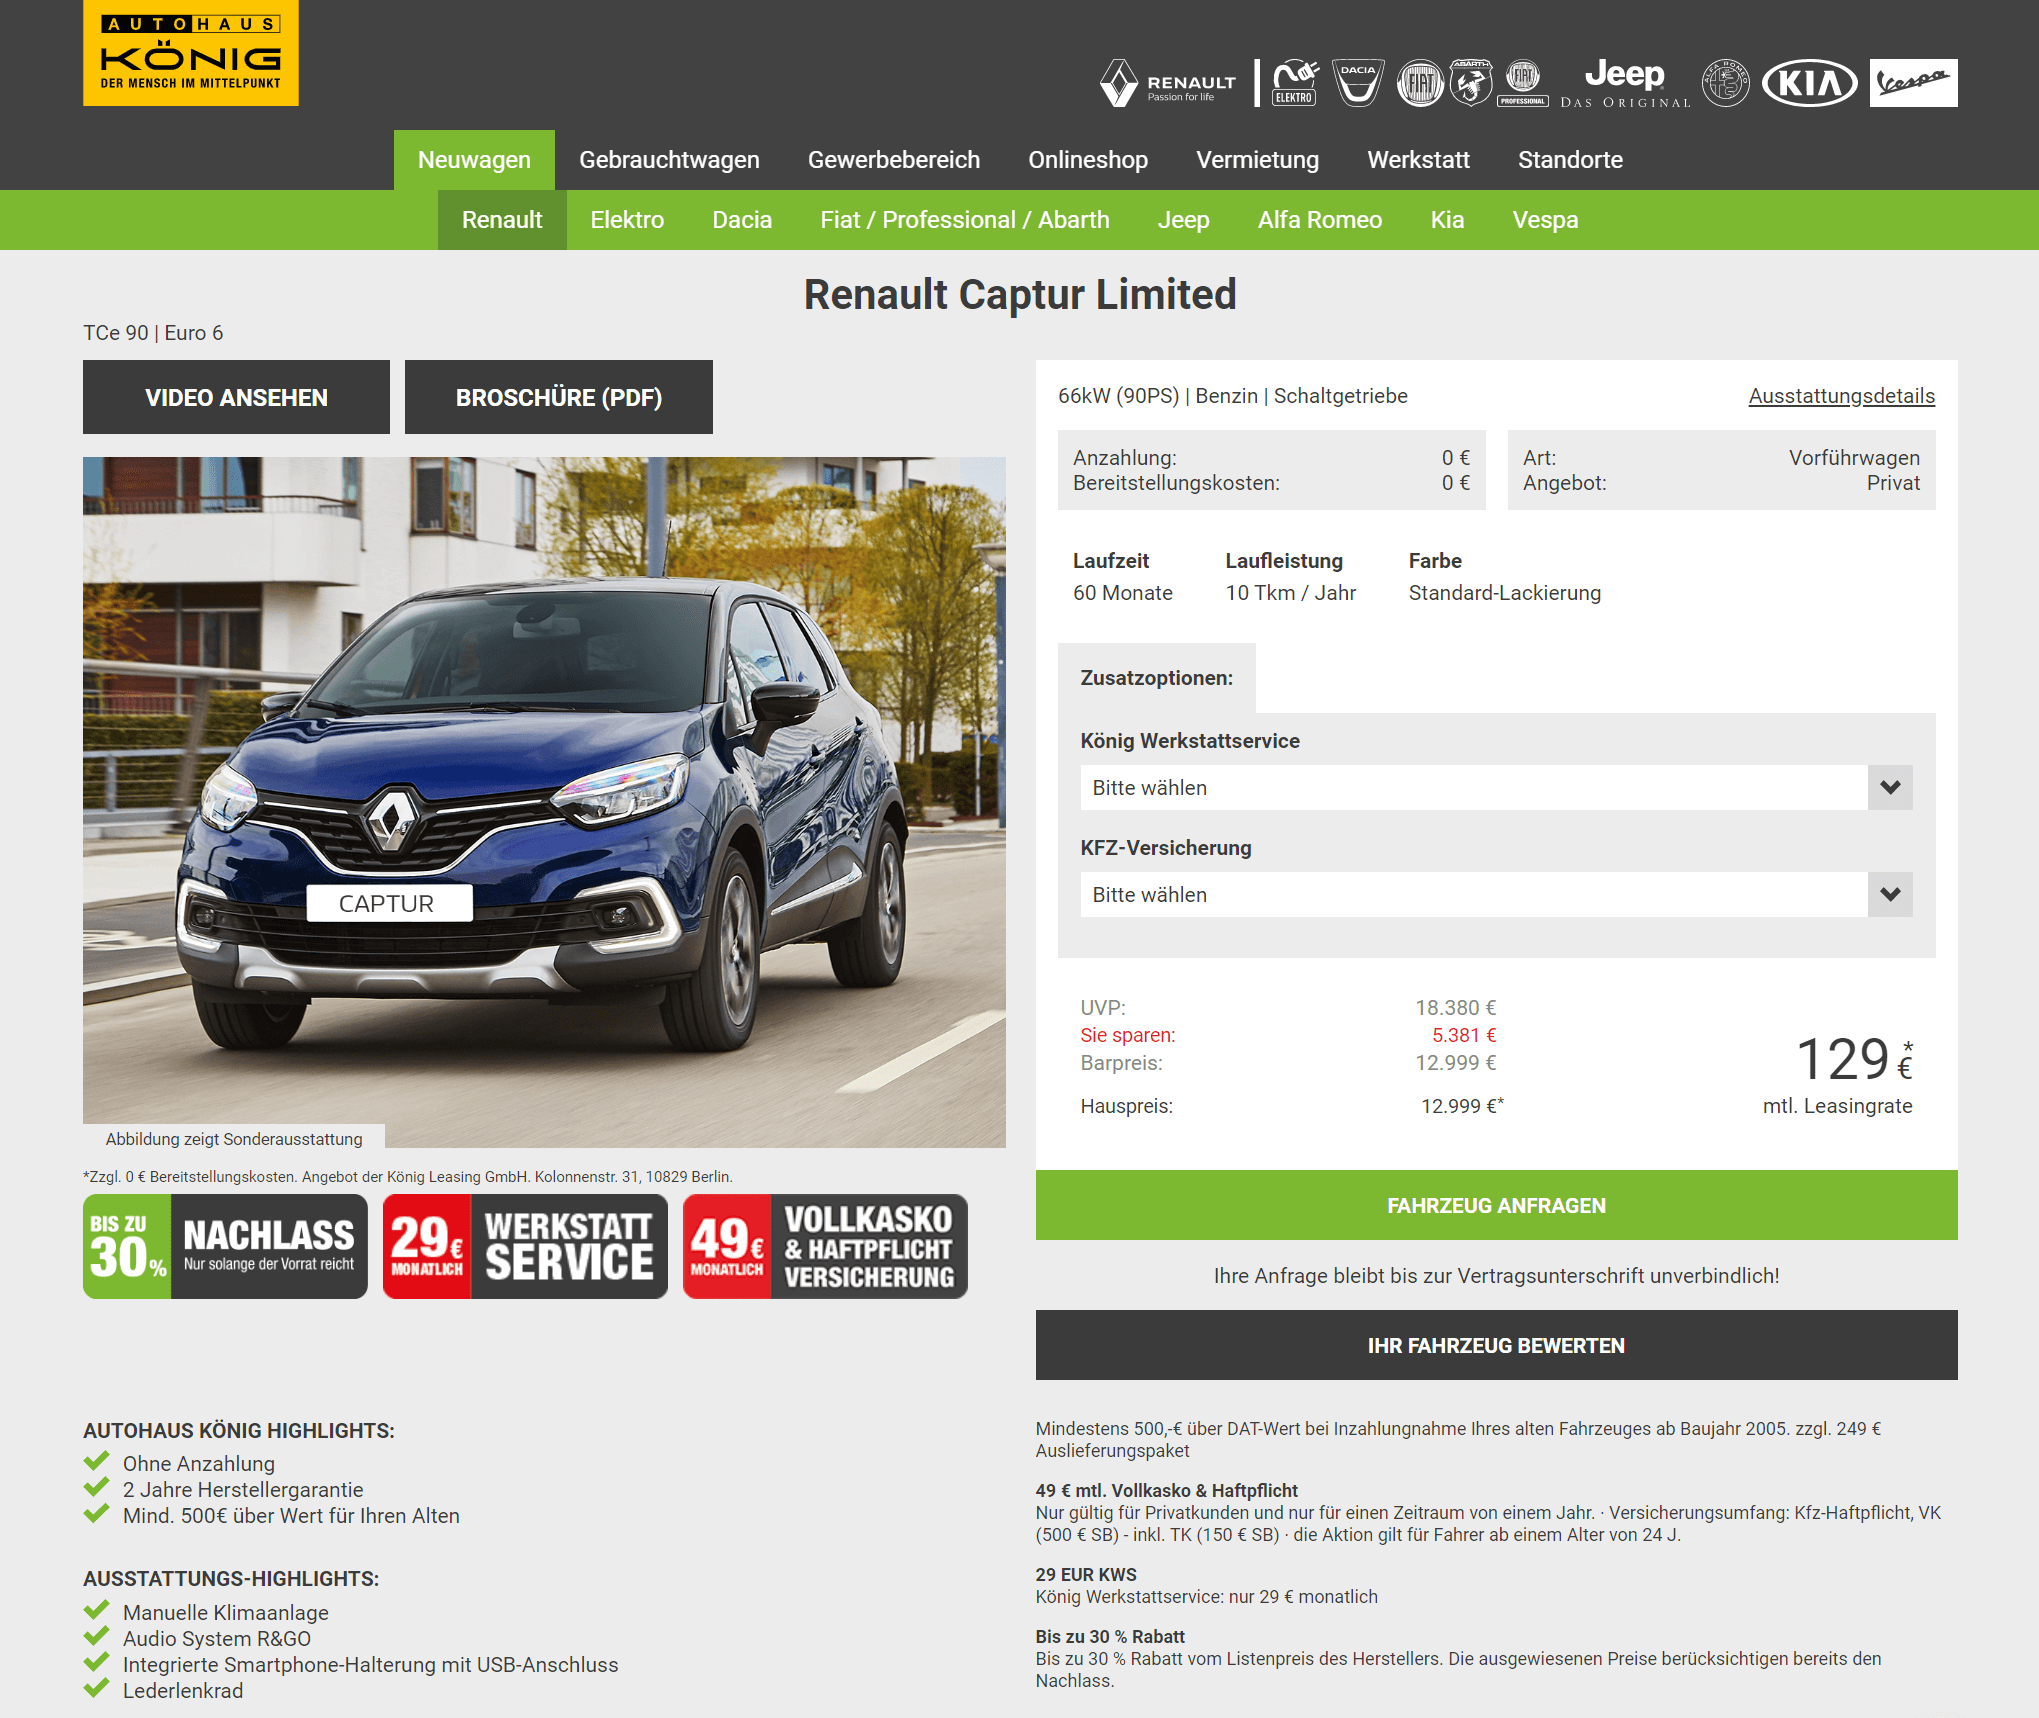This screenshot has width=2039, height=1718.
Task: Click the Sie sparen 5.381 € amount
Action: pos(1464,1035)
